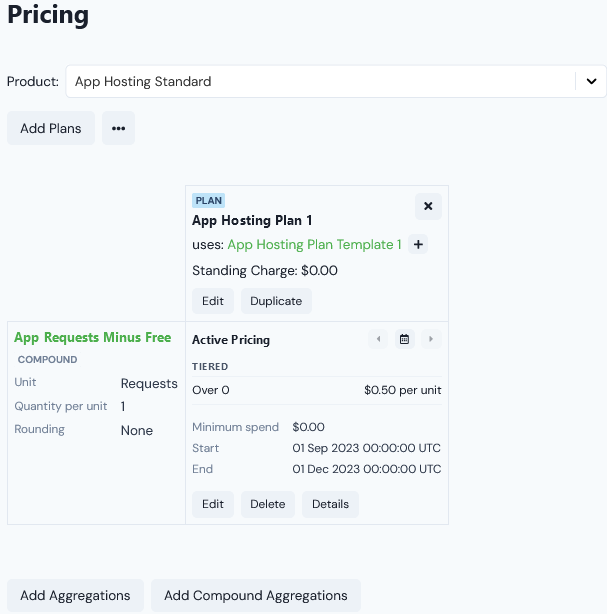Click the Add Aggregations button
This screenshot has height=614, width=607.
coord(75,595)
